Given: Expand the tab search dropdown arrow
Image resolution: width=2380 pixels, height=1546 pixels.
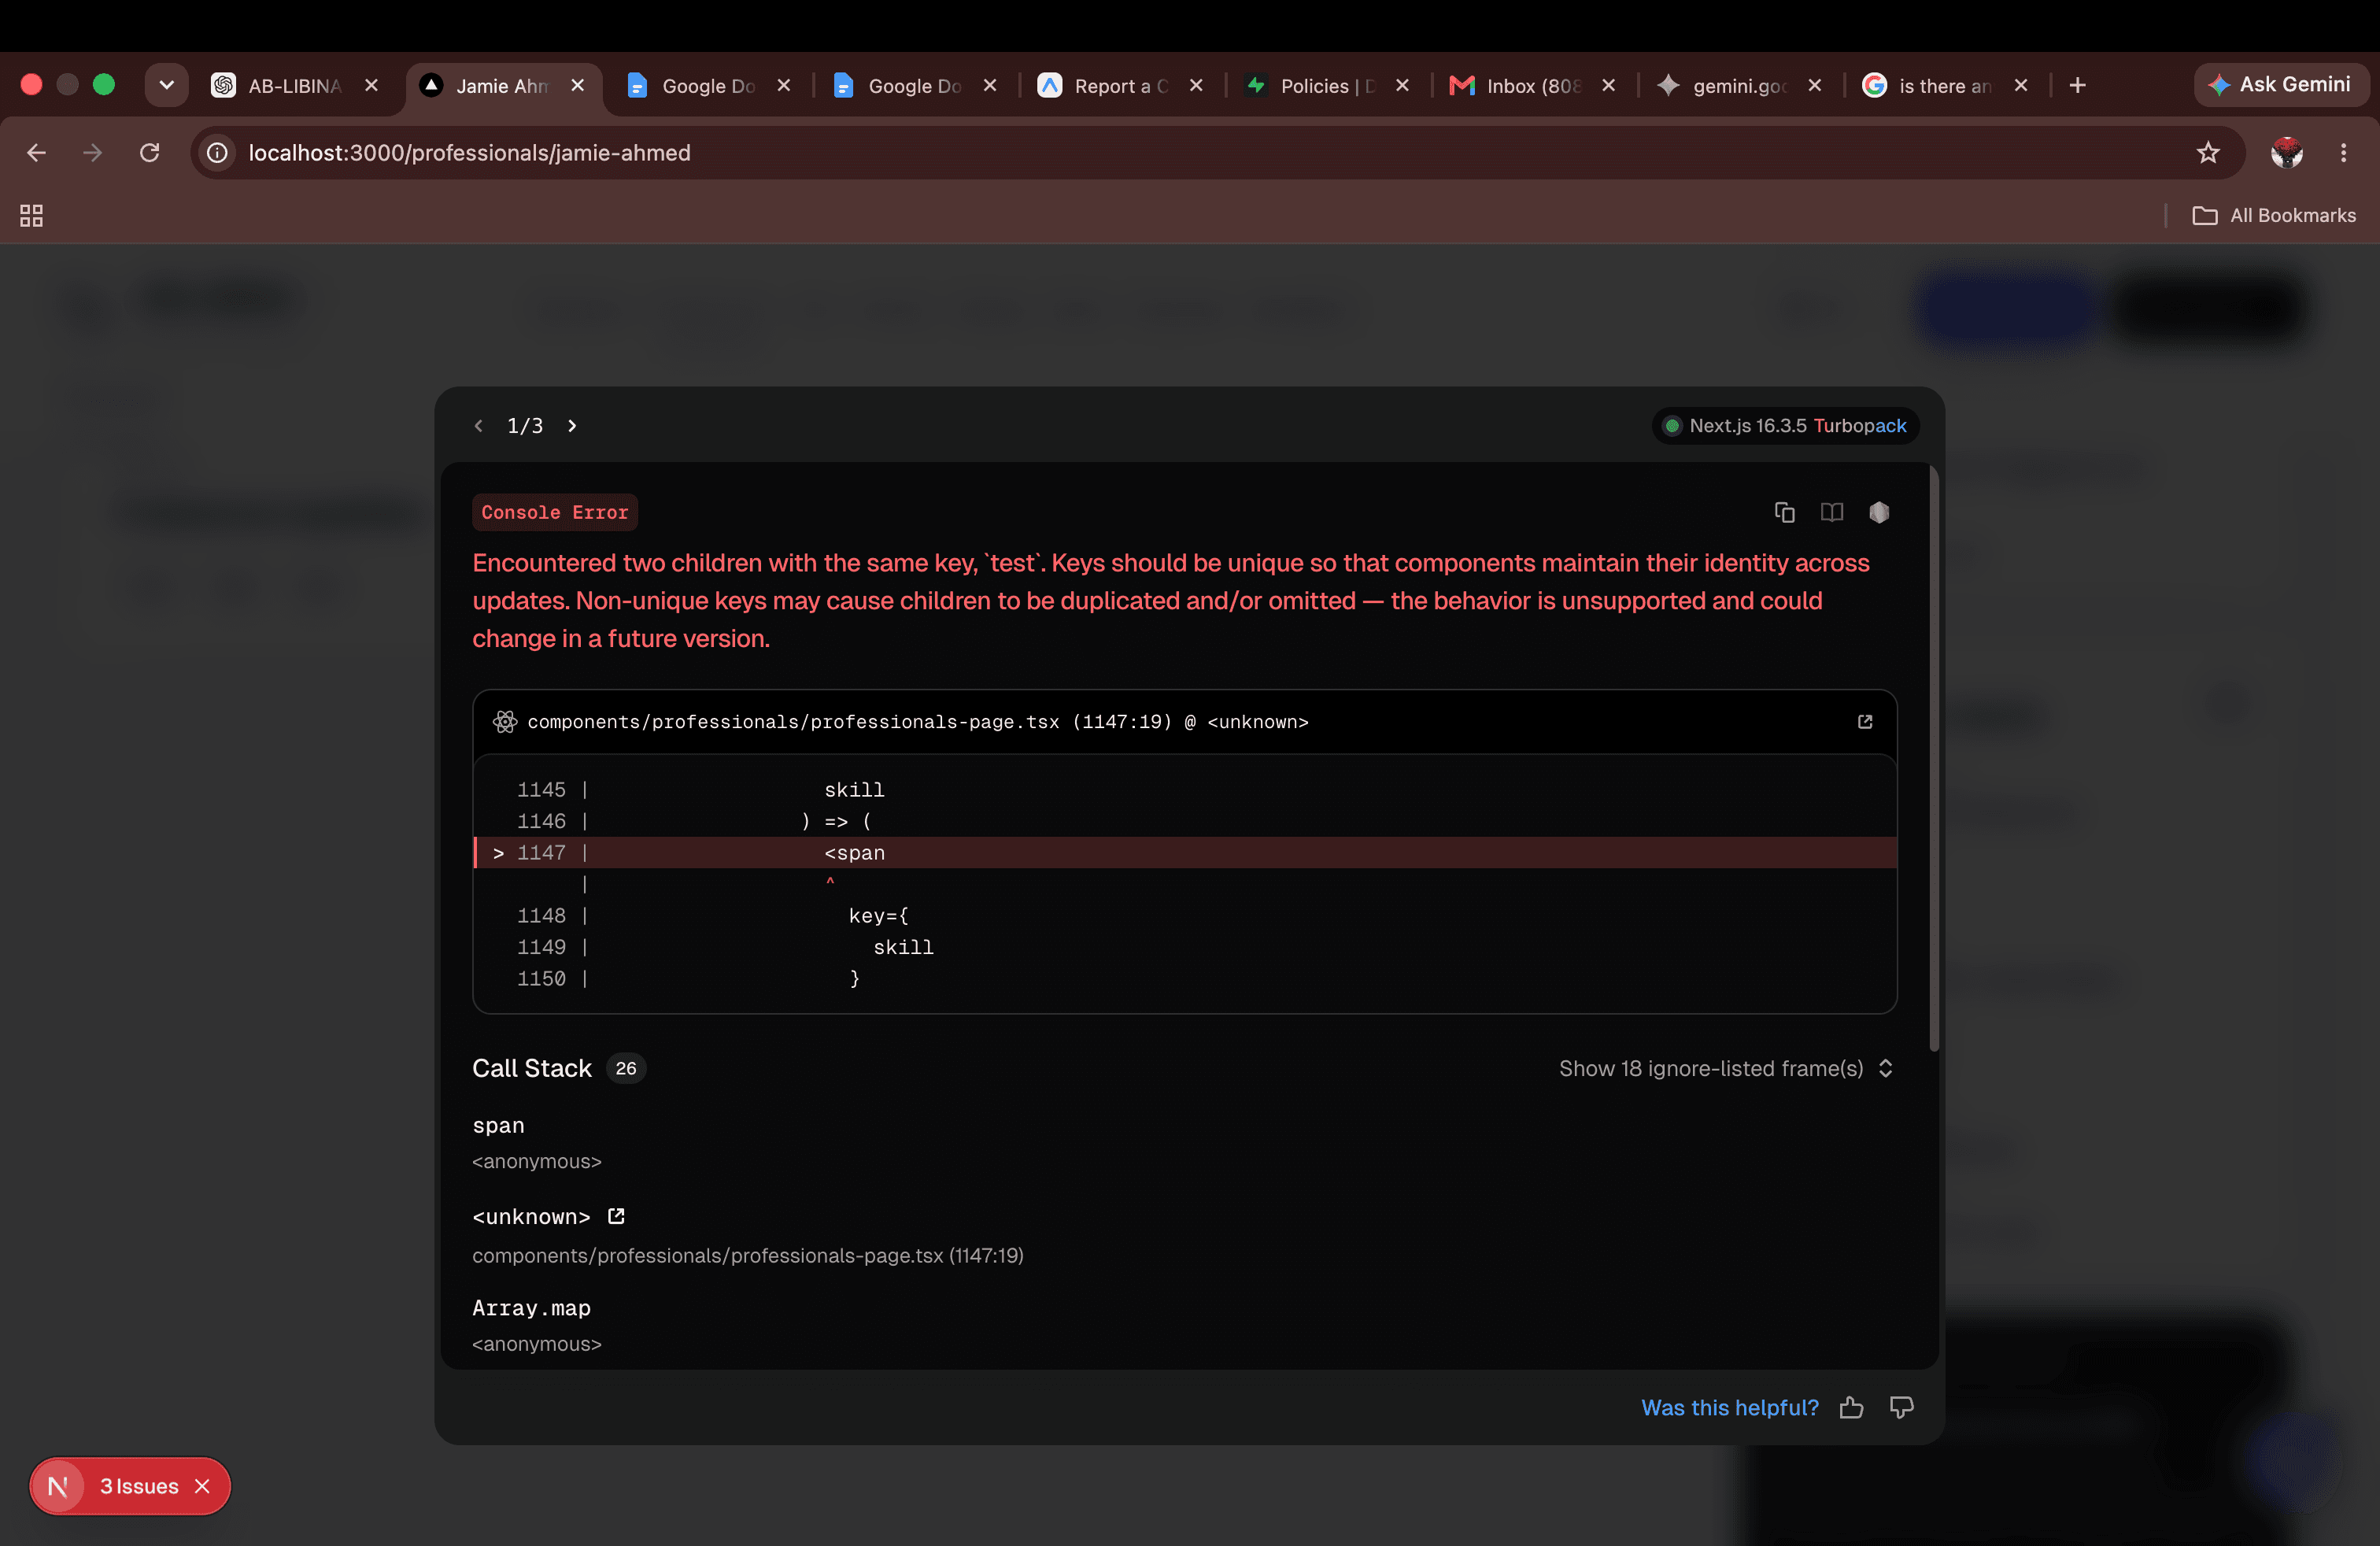Looking at the screenshot, I should click(x=167, y=85).
